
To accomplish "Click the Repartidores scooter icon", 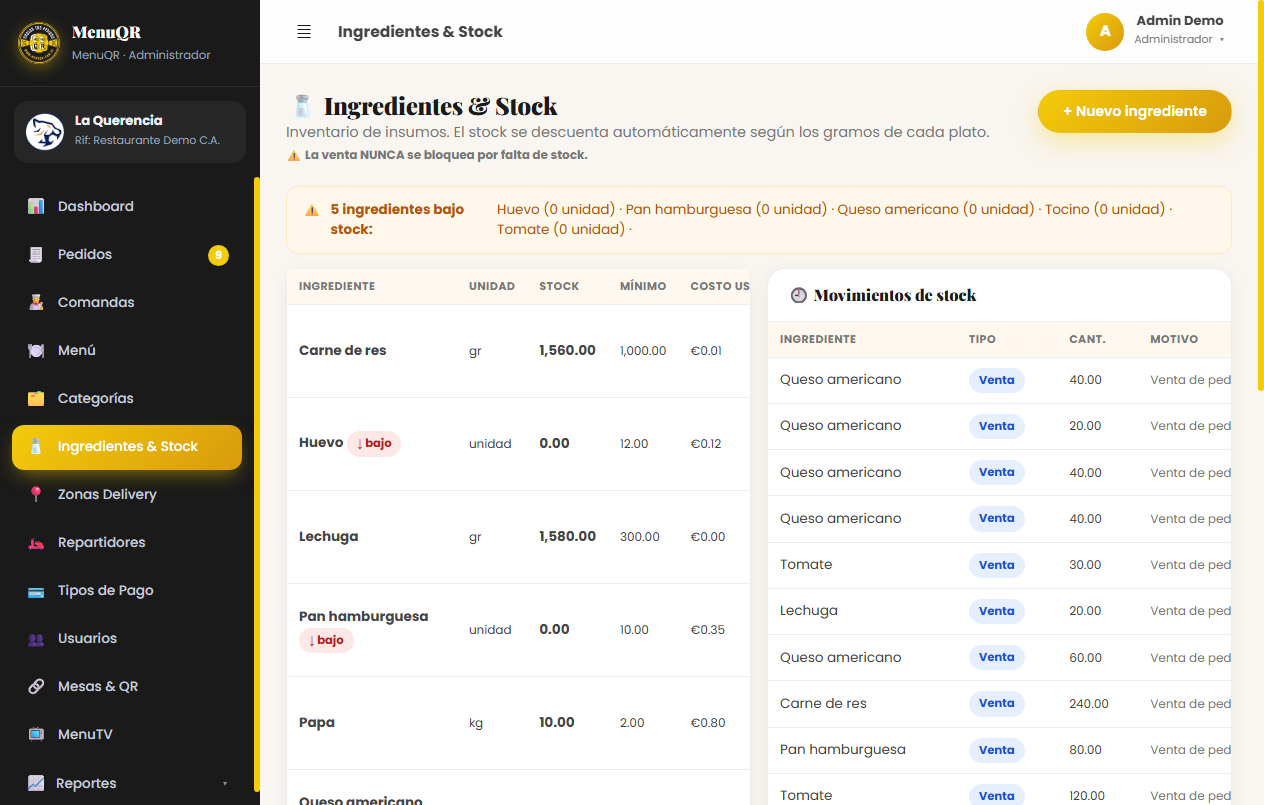I will click(36, 542).
